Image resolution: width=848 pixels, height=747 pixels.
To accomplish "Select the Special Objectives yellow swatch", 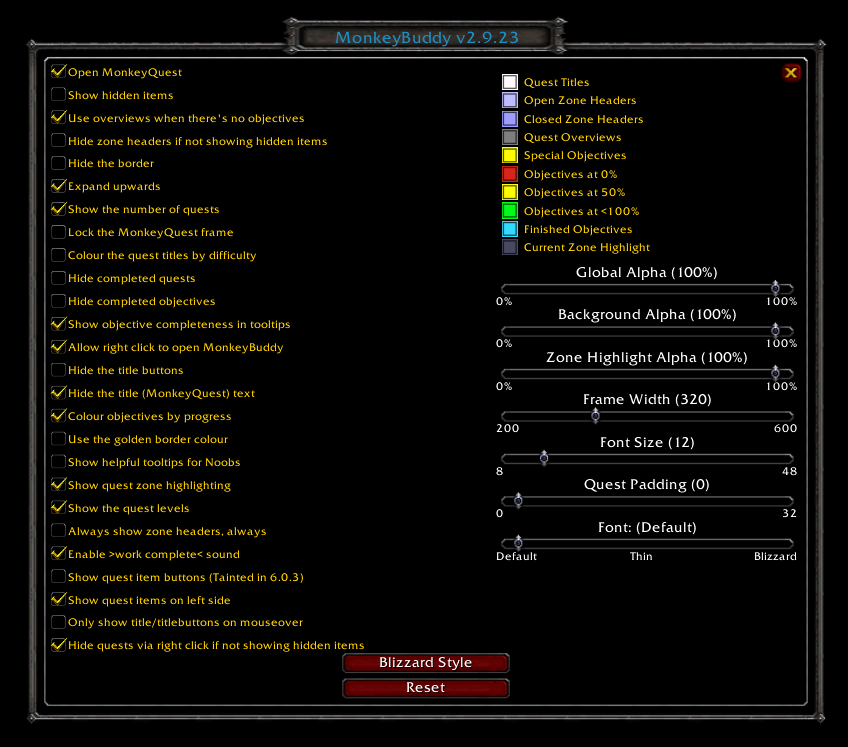I will point(510,155).
